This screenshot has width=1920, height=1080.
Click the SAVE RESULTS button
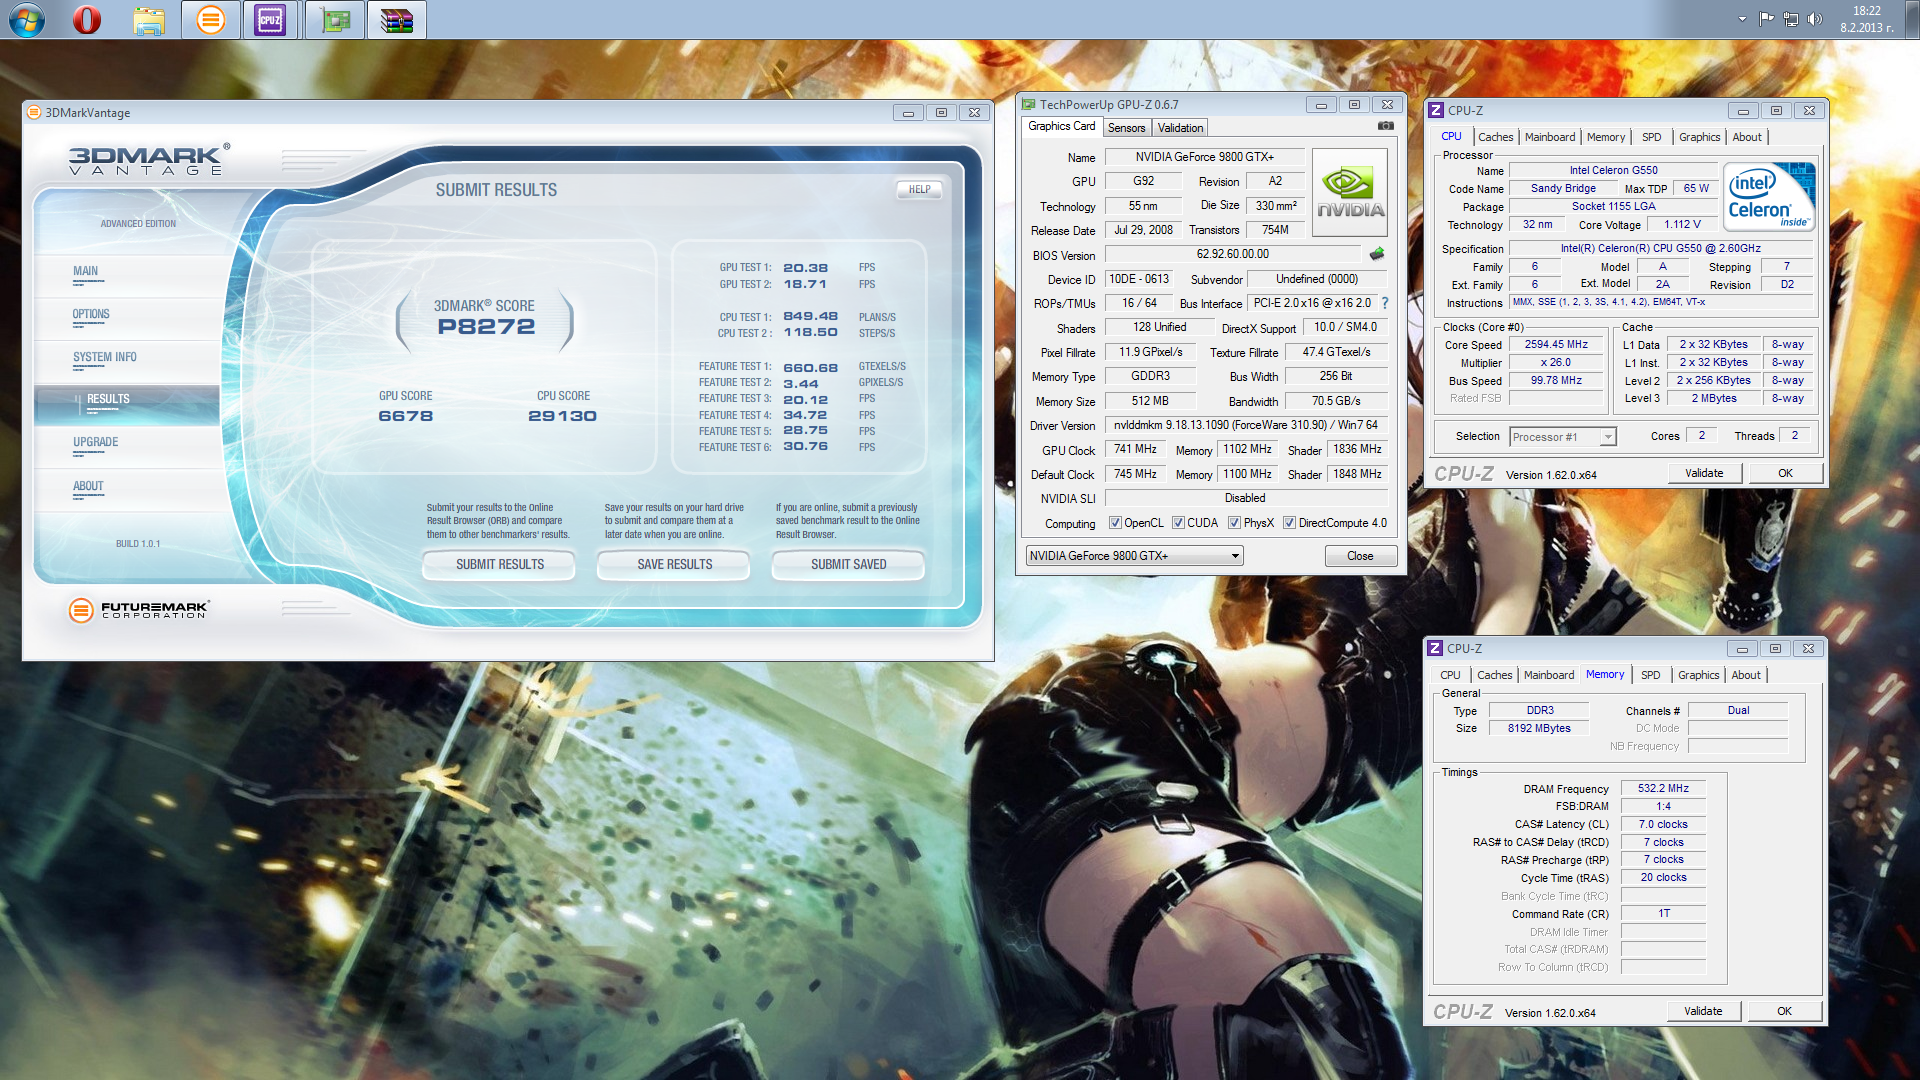point(674,565)
